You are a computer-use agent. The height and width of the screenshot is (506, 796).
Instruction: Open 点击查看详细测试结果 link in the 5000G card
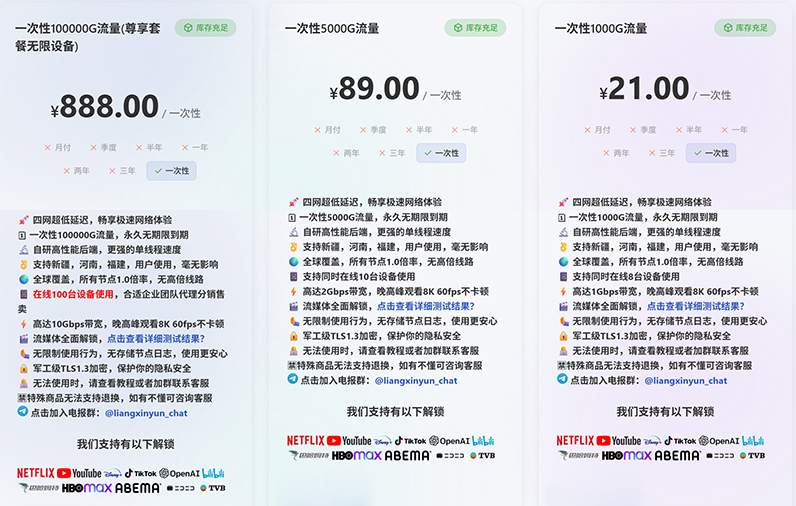(426, 306)
